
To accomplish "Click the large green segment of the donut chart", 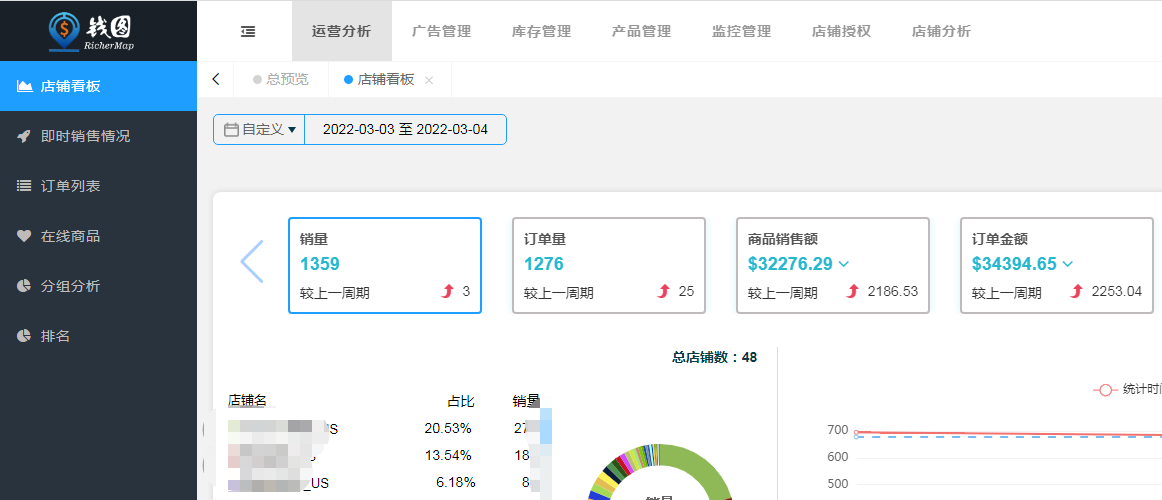I will tap(700, 467).
